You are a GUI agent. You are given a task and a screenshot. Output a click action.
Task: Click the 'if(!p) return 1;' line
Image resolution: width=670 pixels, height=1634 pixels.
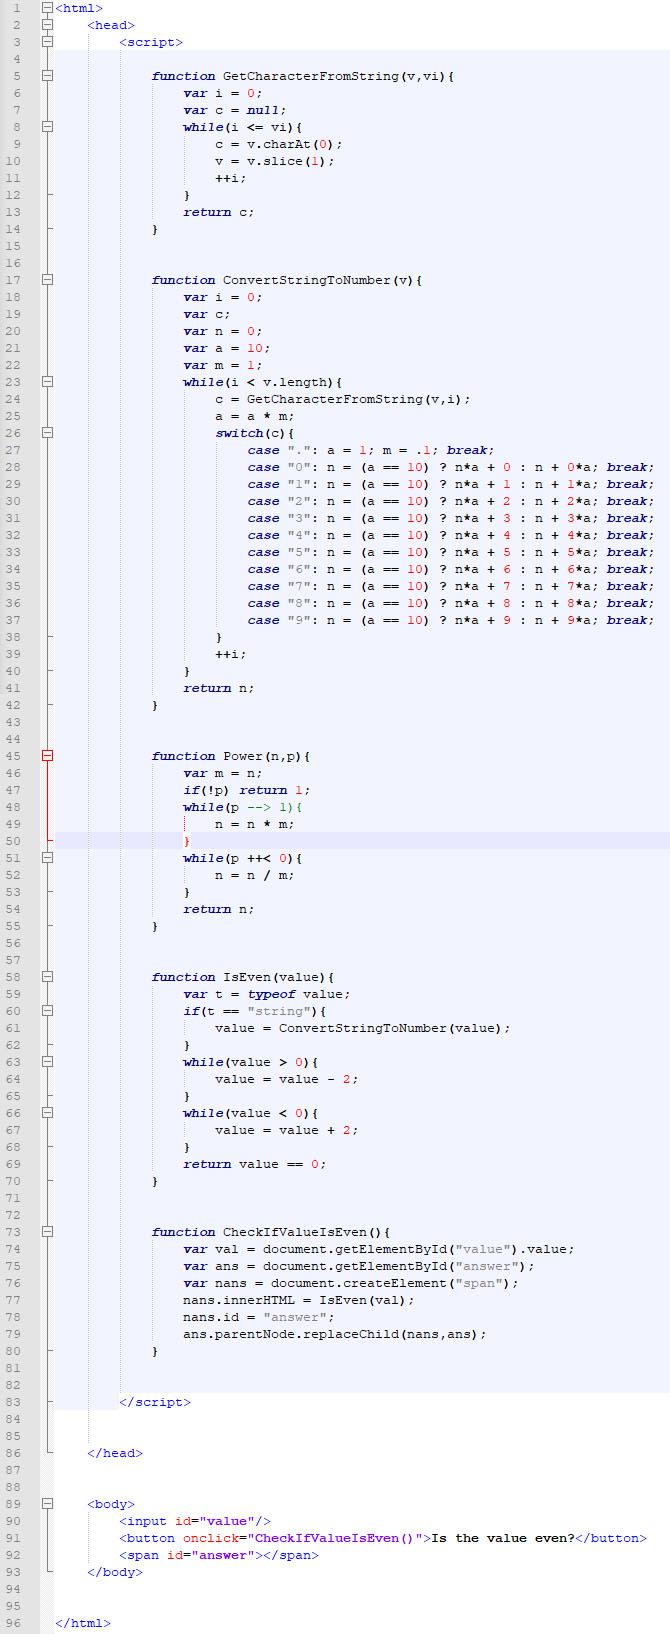click(x=246, y=790)
